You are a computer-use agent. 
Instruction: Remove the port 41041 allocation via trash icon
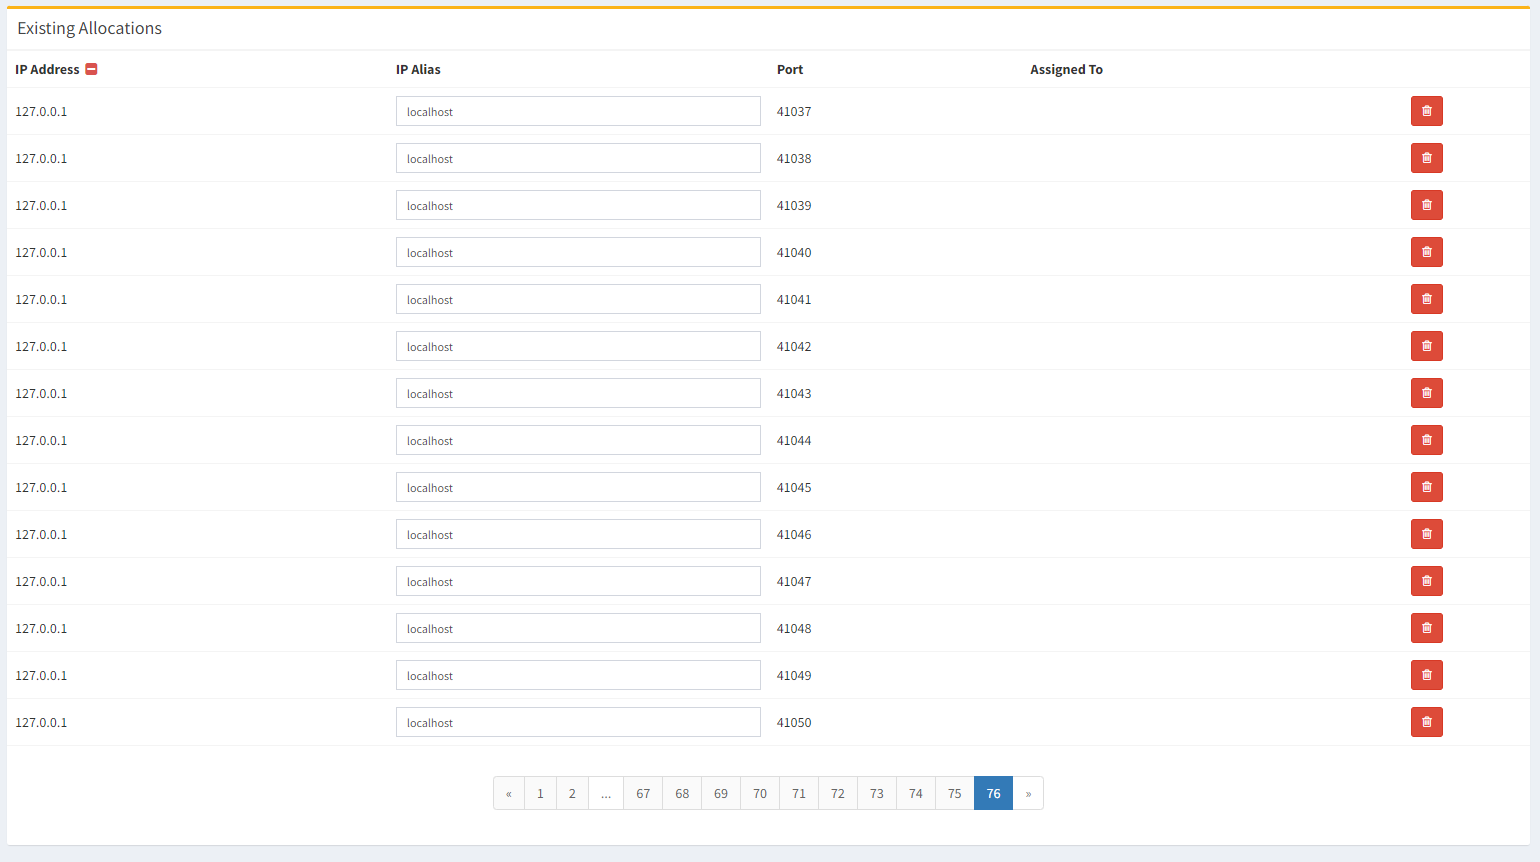pos(1426,299)
